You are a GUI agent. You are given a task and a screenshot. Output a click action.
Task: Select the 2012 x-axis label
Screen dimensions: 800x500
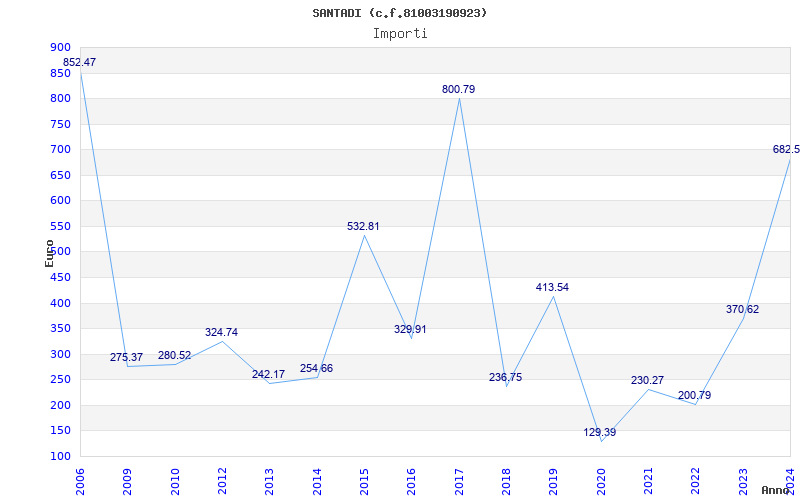point(222,482)
